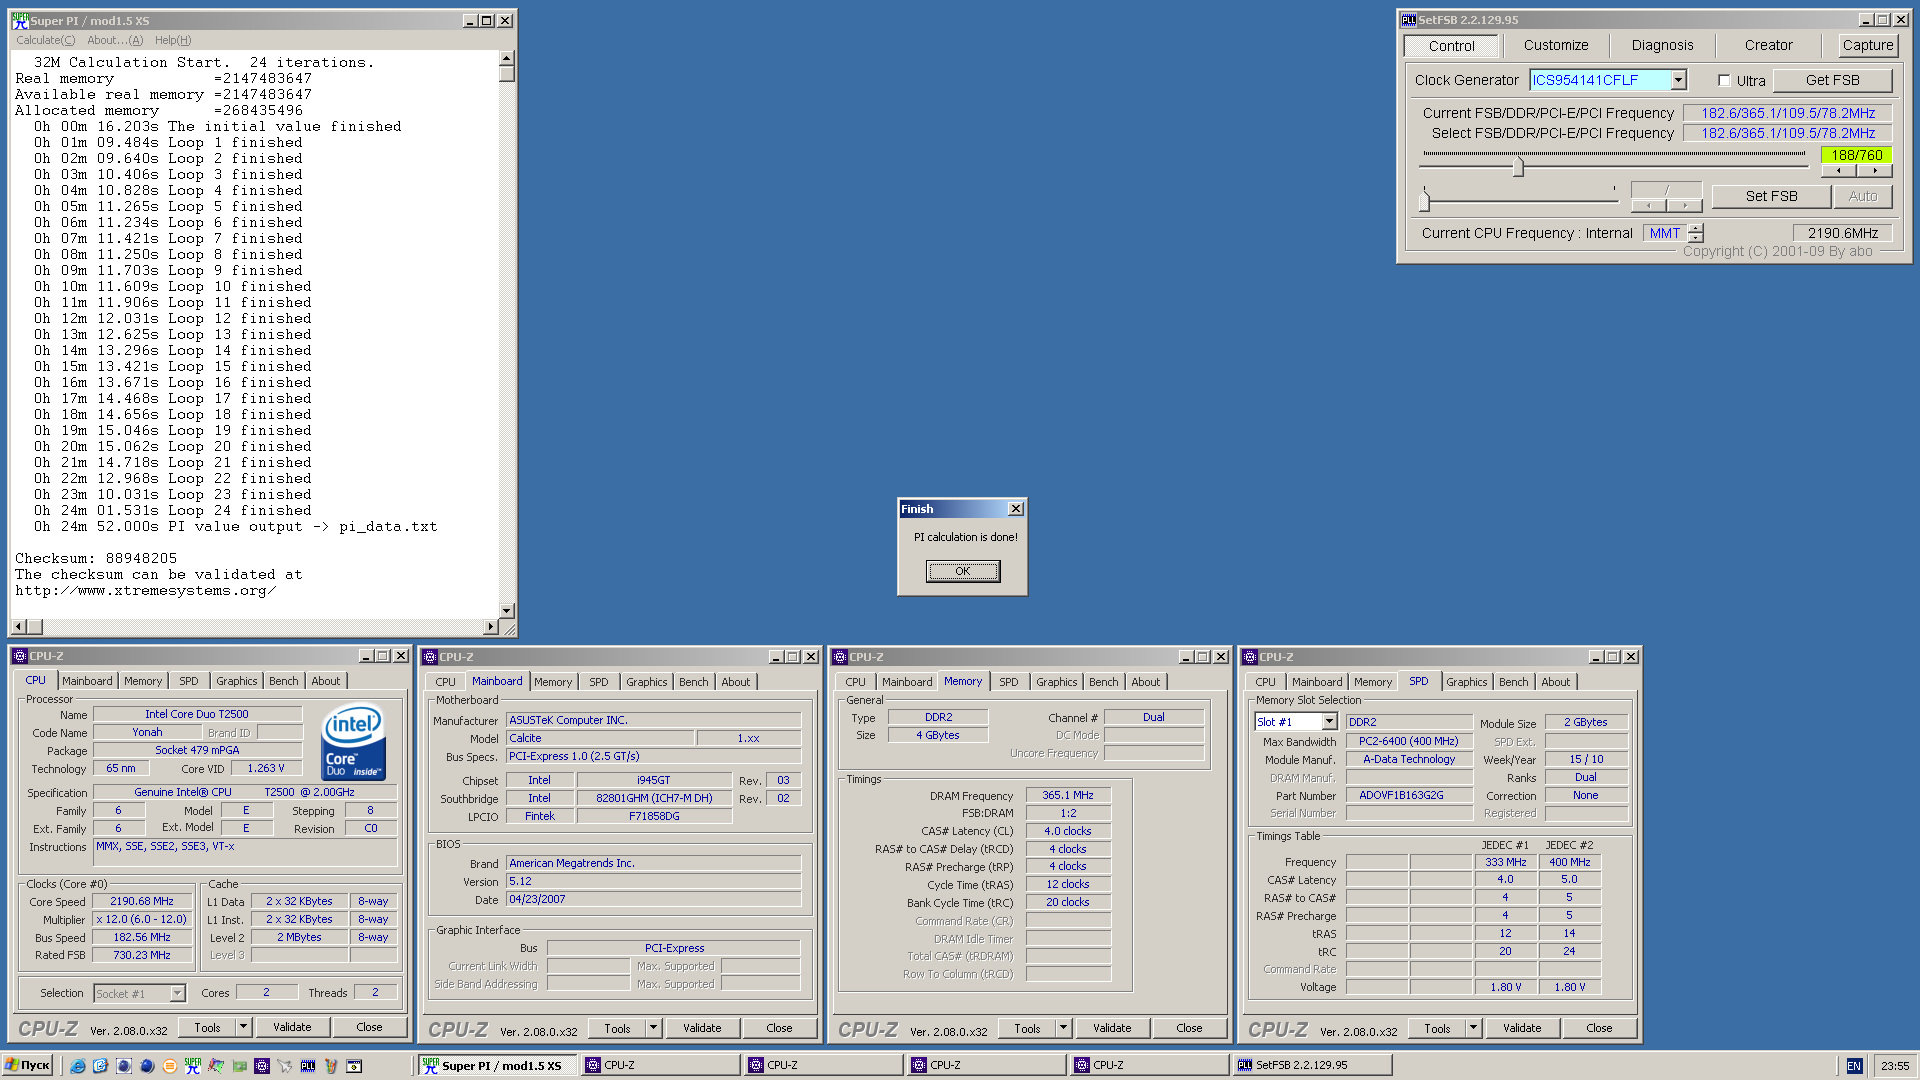Click the last quick launch window icon
Screen dimensions: 1920x1080
click(x=354, y=1066)
